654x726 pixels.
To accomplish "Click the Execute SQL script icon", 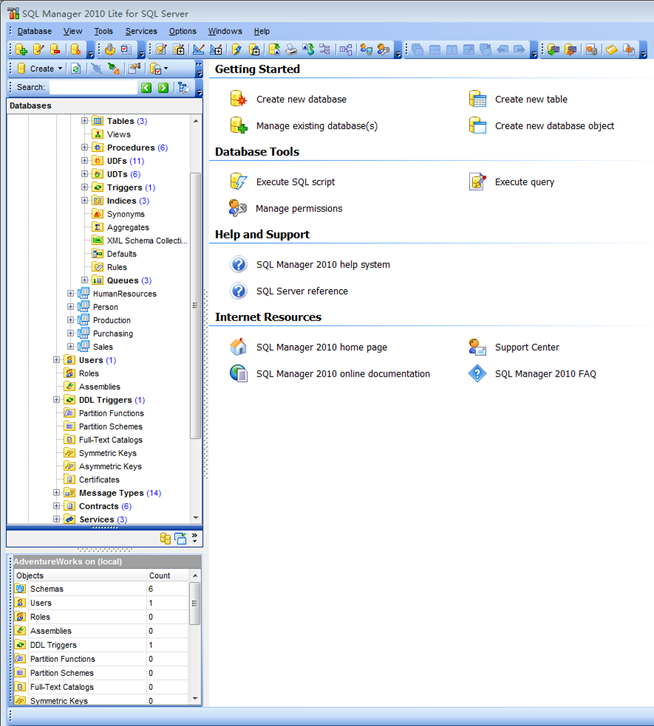I will [239, 182].
